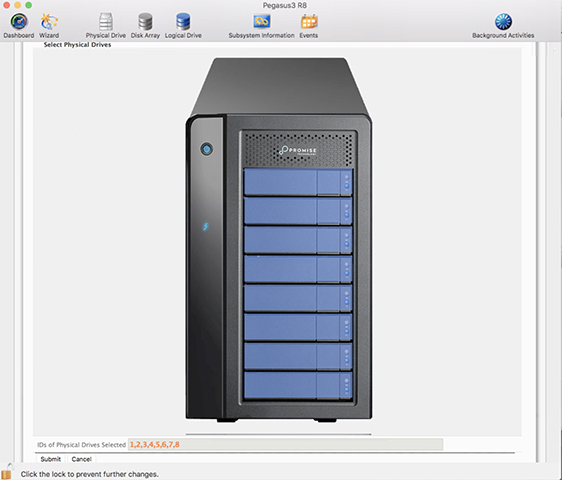Toggle the fifth drive bay from top
Image resolution: width=562 pixels, height=480 pixels.
[x=298, y=298]
